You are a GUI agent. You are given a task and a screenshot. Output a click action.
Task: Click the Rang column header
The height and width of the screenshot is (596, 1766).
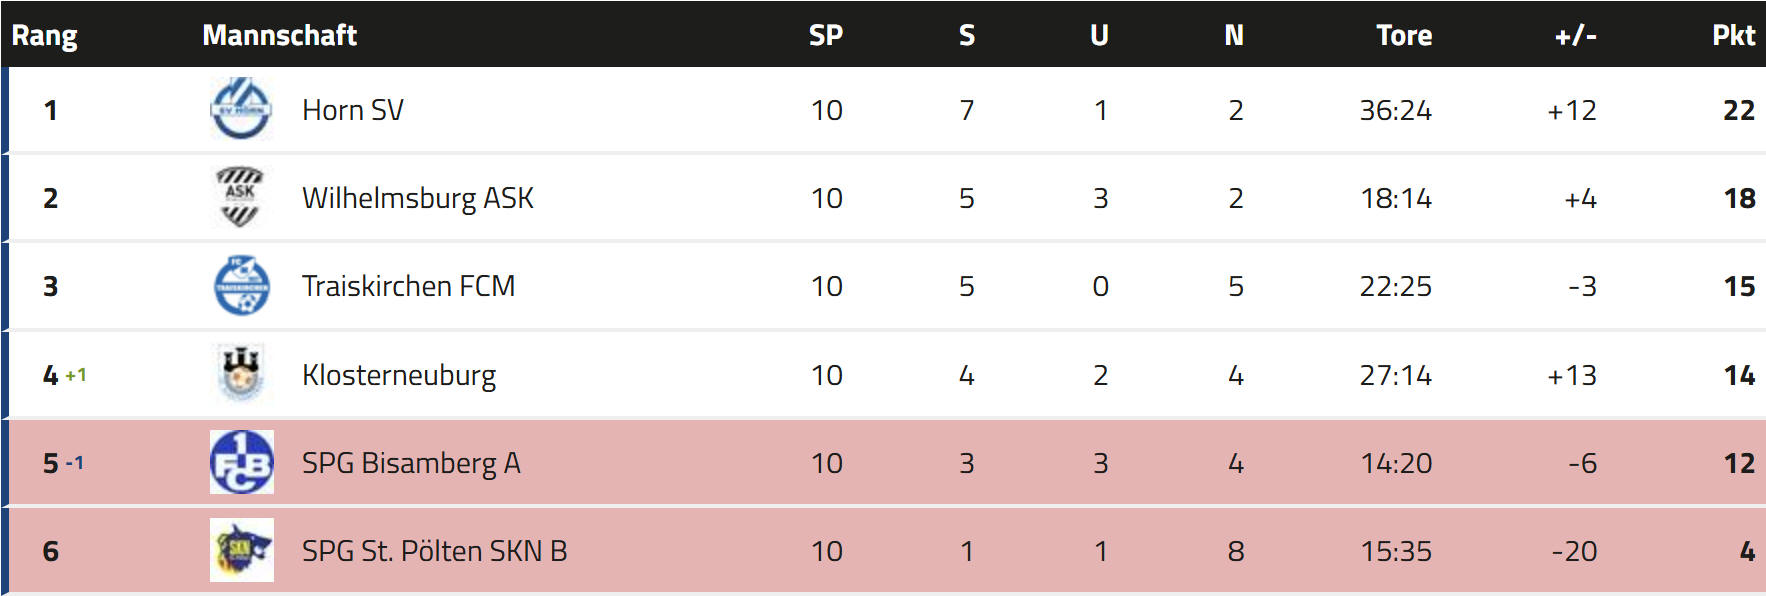click(x=44, y=35)
